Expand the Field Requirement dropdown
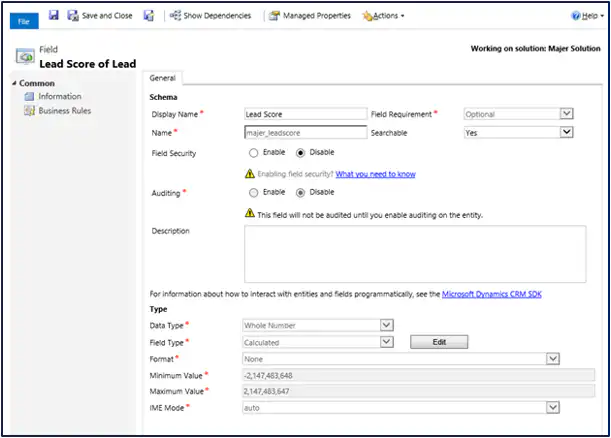This screenshot has height=438, width=611. [566, 114]
